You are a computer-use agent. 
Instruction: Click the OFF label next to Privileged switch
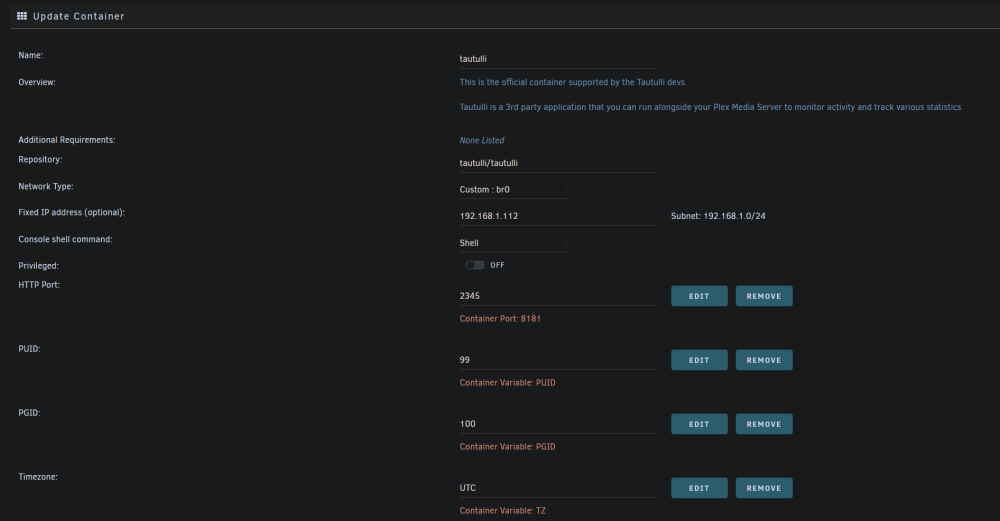pos(497,265)
